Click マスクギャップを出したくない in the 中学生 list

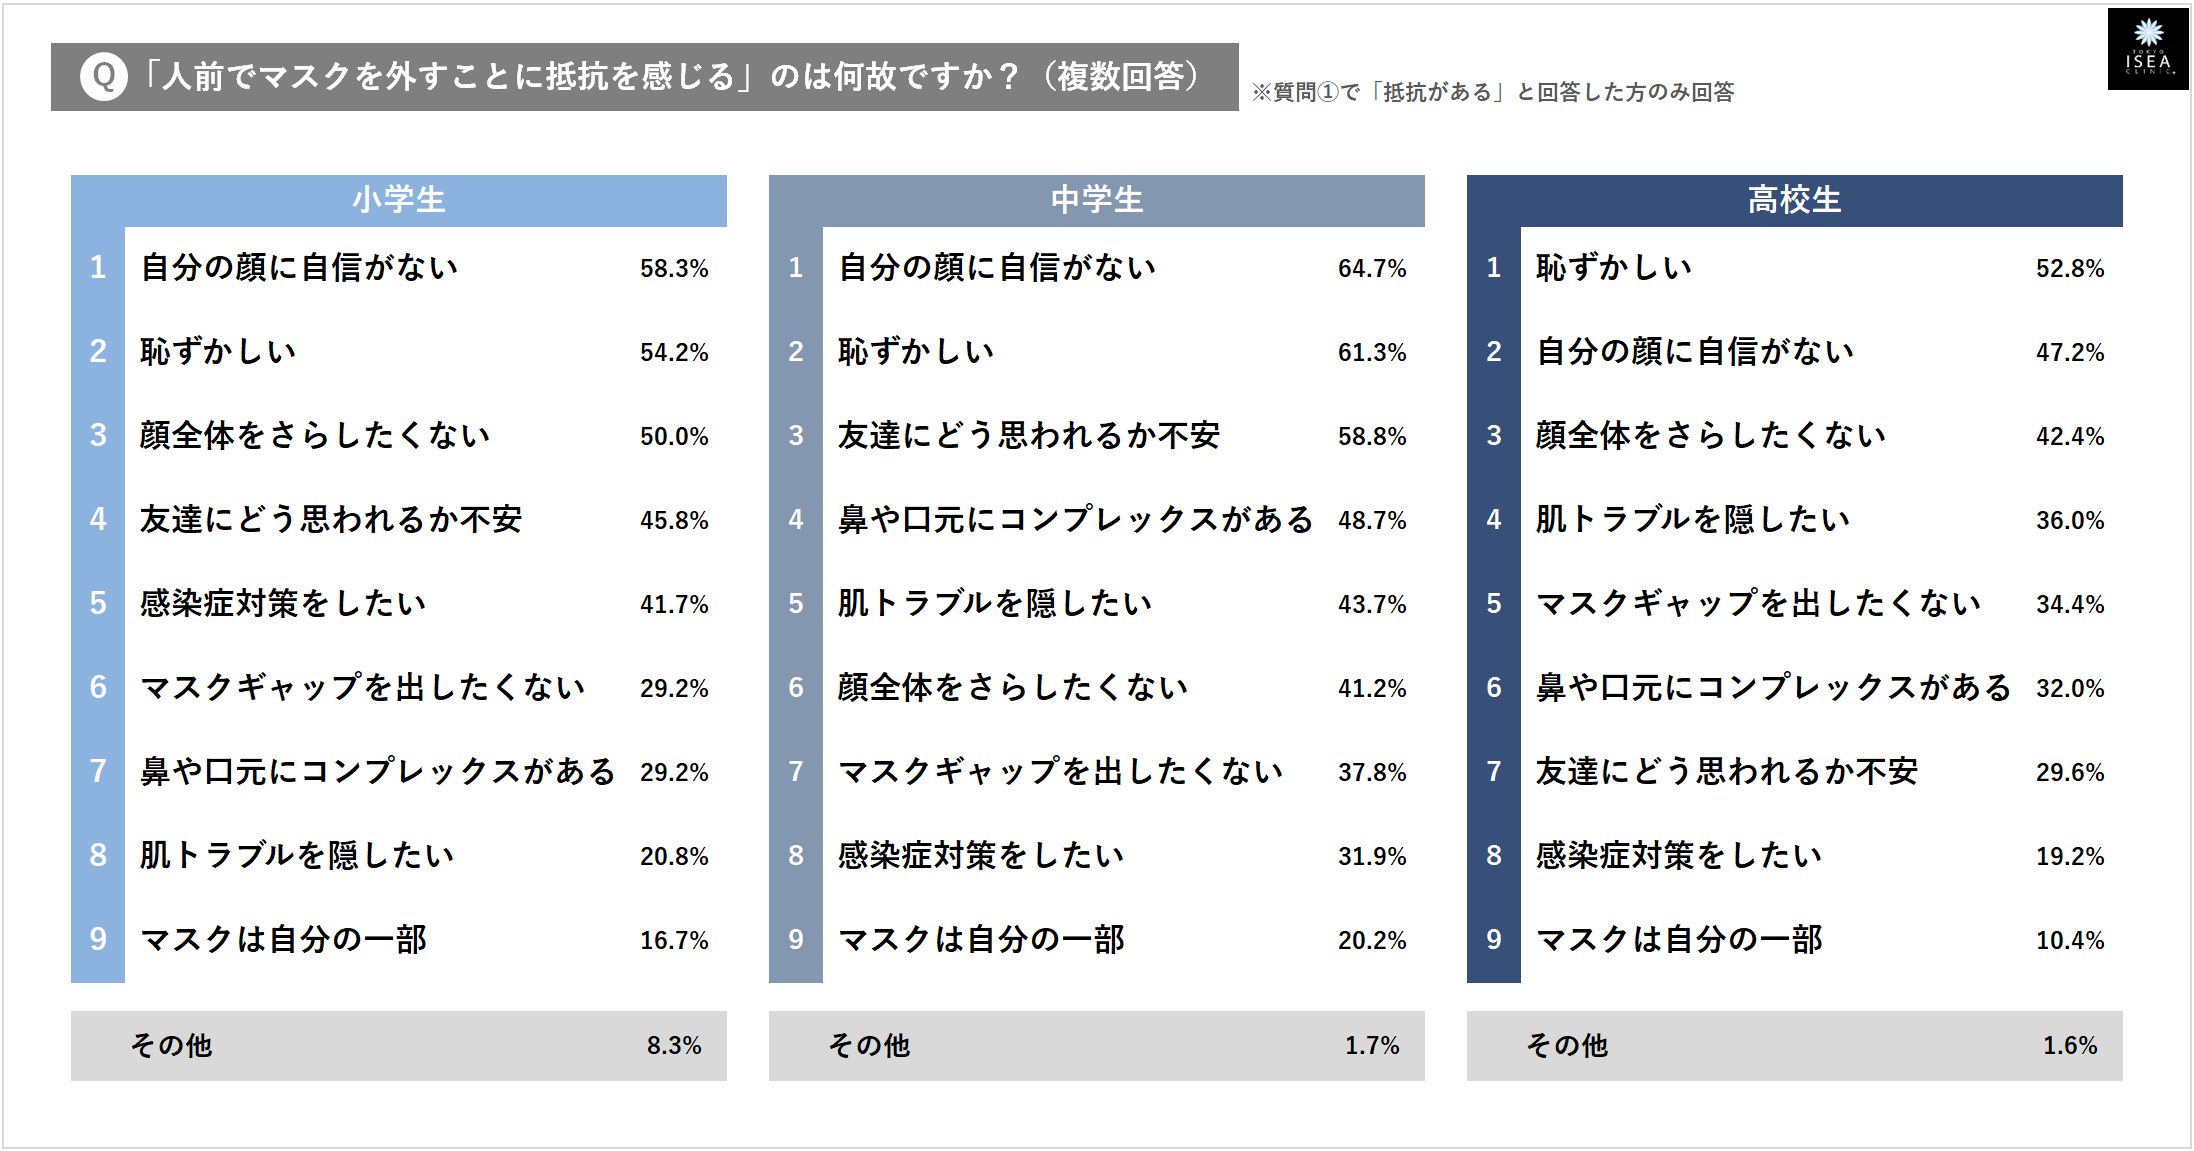(1060, 771)
